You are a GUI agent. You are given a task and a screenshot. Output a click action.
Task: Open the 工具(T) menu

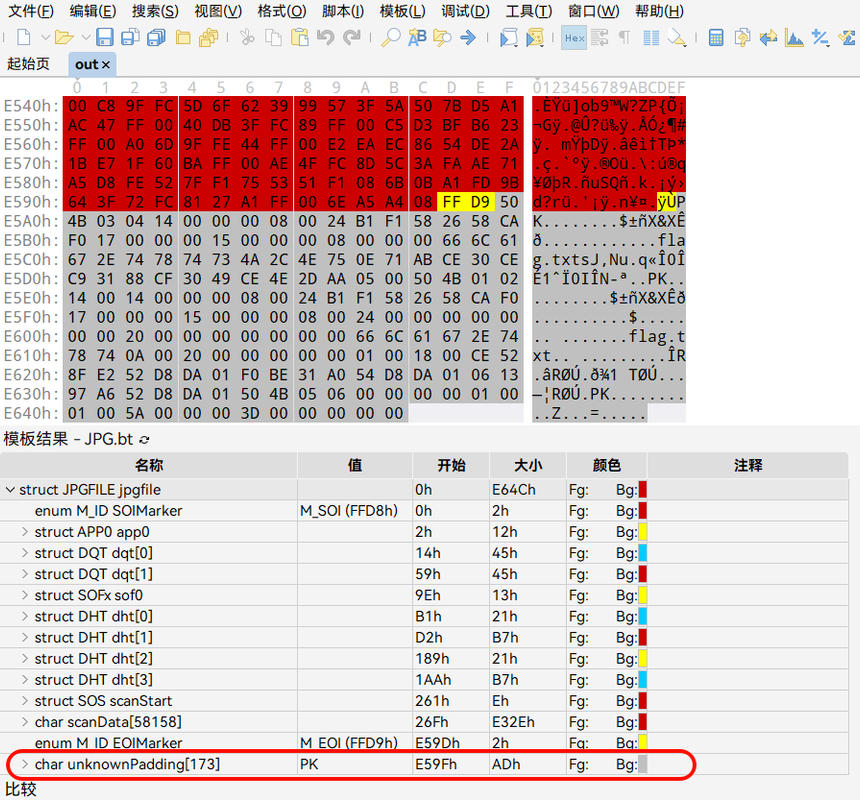[529, 10]
